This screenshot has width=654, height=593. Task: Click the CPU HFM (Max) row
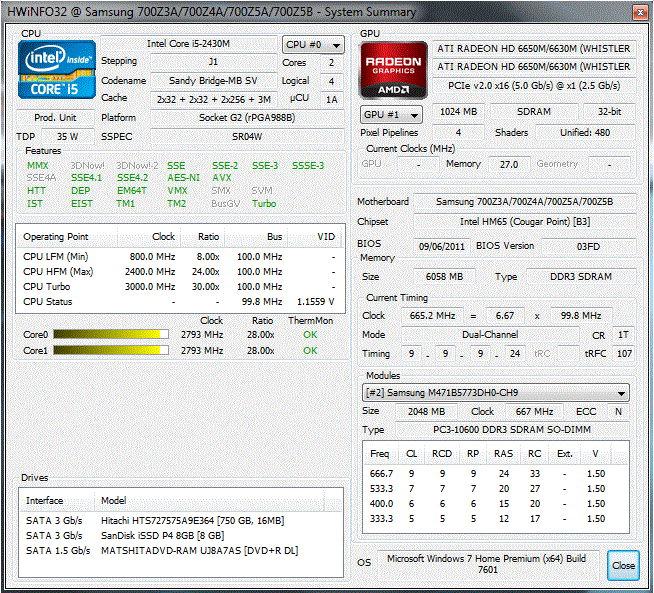pyautogui.click(x=180, y=271)
